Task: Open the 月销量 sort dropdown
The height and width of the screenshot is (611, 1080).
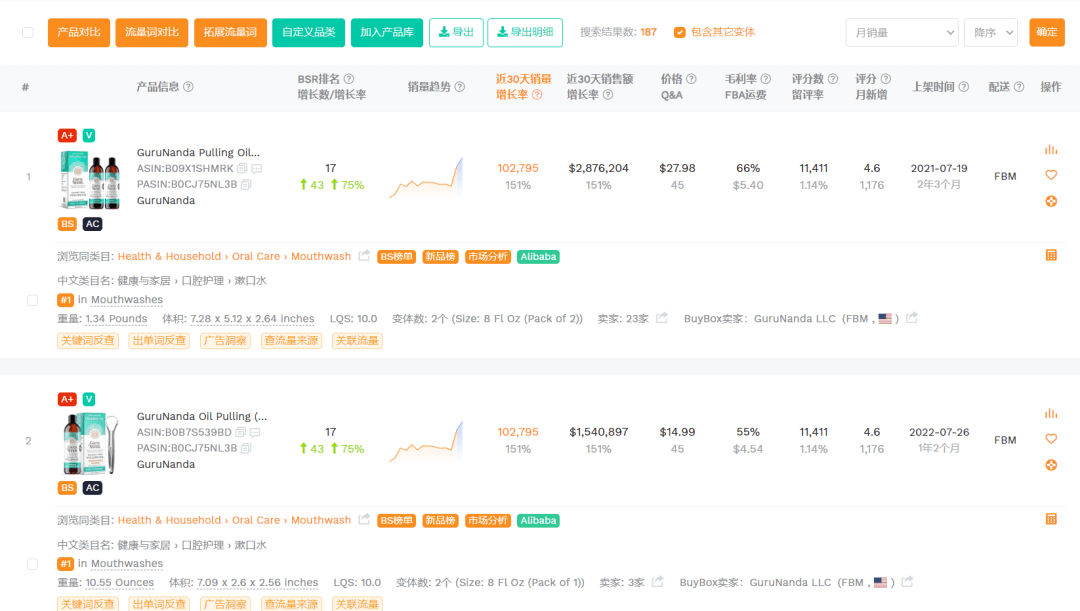Action: pos(902,32)
